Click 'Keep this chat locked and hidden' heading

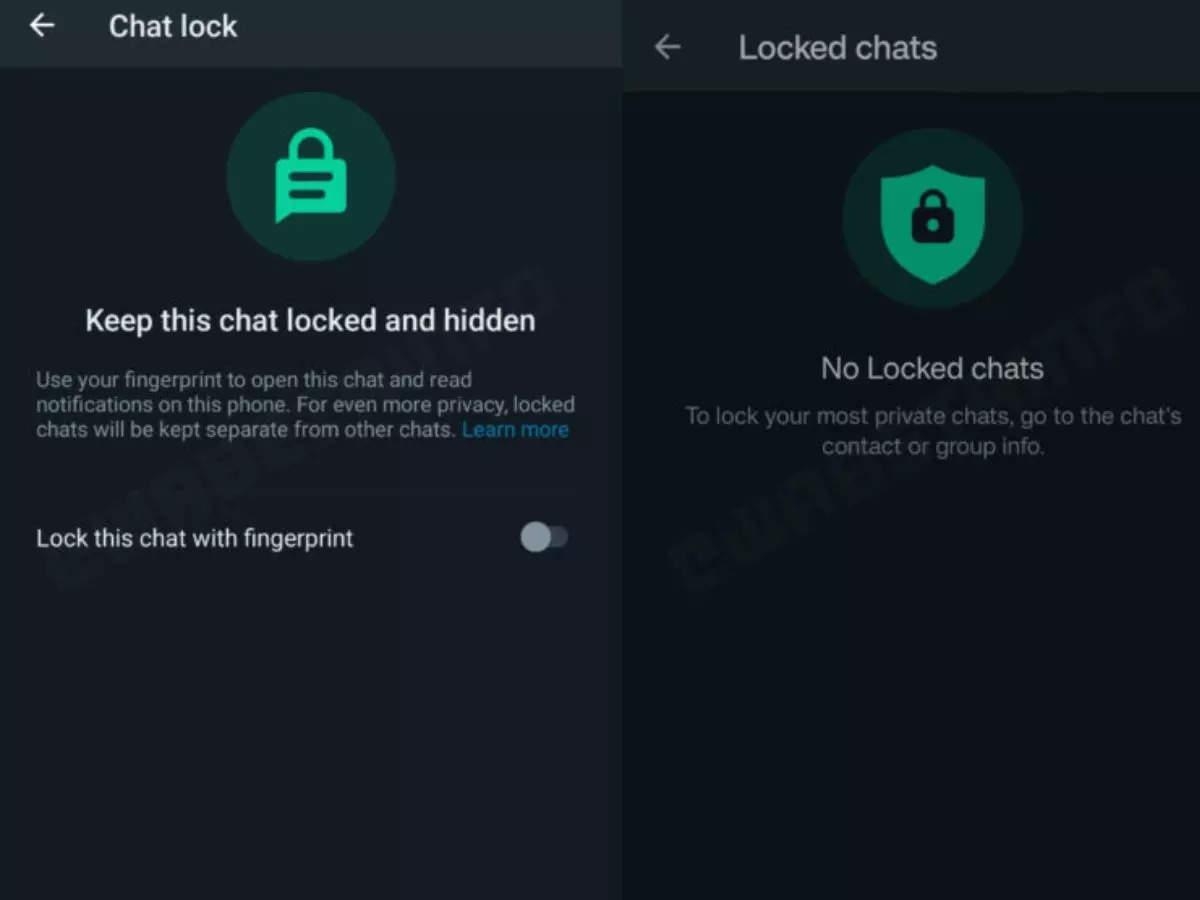[x=310, y=321]
